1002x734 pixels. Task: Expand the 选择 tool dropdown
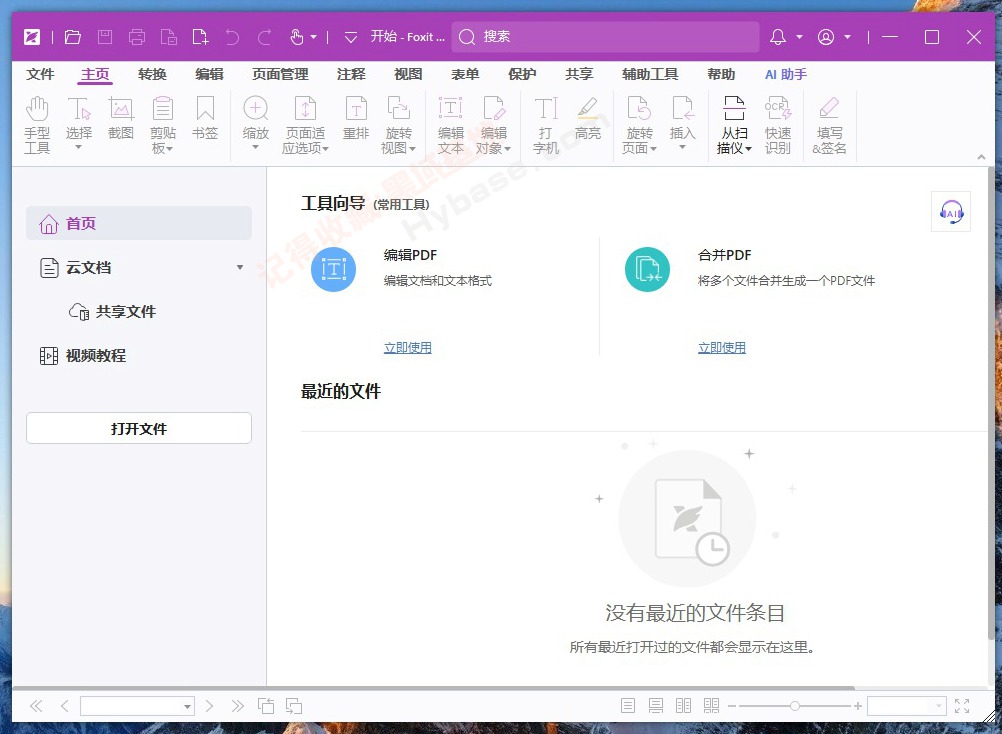[x=79, y=148]
